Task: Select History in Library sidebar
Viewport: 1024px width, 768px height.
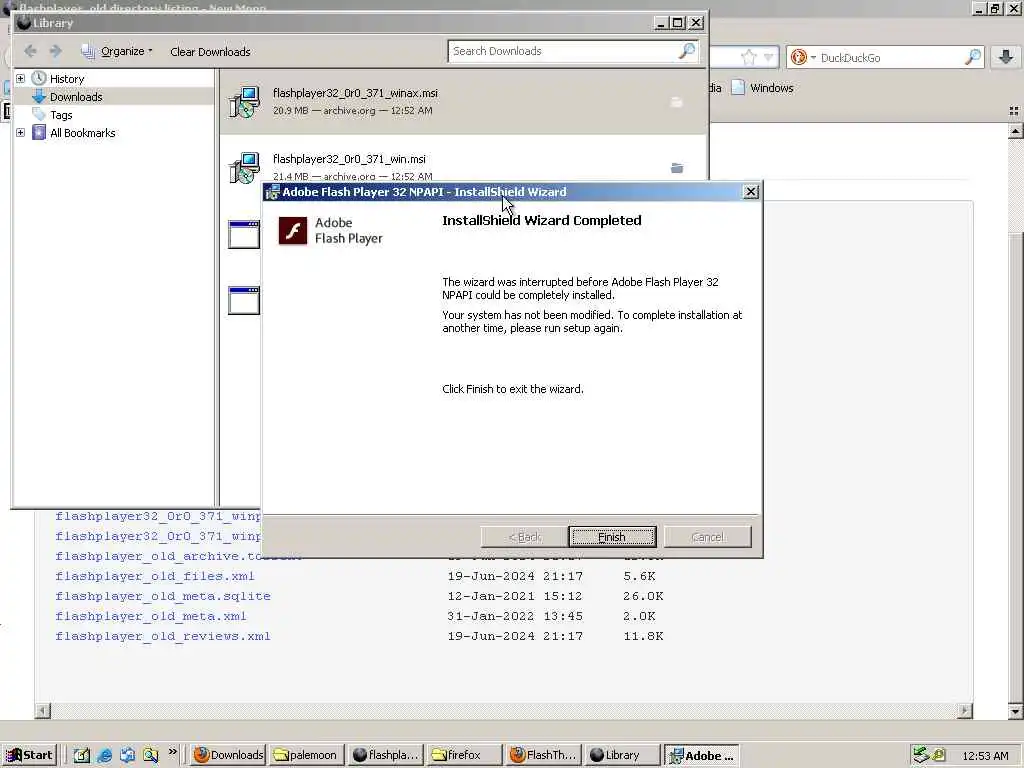Action: tap(67, 78)
